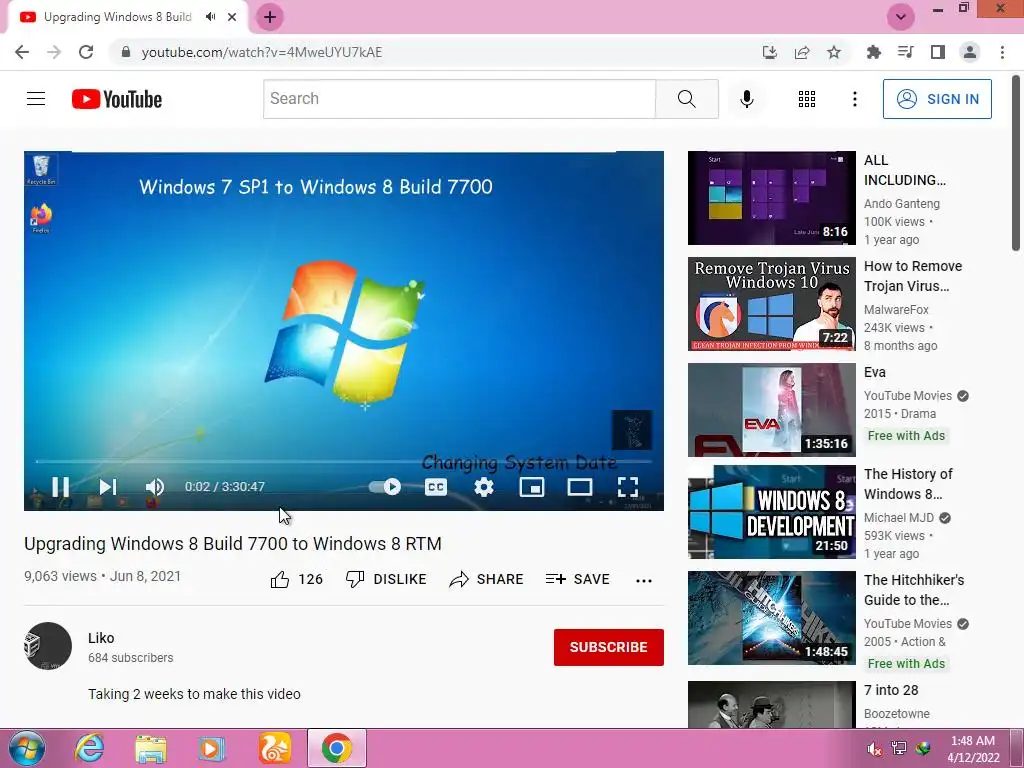Open the Chrome profile avatar
The image size is (1024, 768).
point(970,52)
